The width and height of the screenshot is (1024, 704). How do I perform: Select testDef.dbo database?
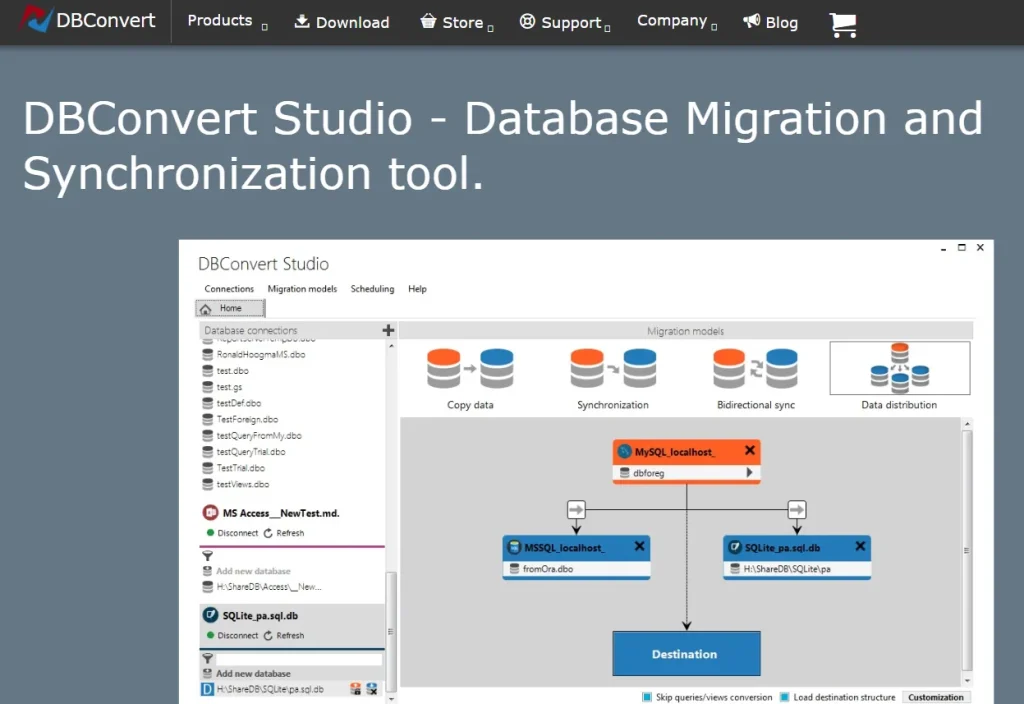232,404
